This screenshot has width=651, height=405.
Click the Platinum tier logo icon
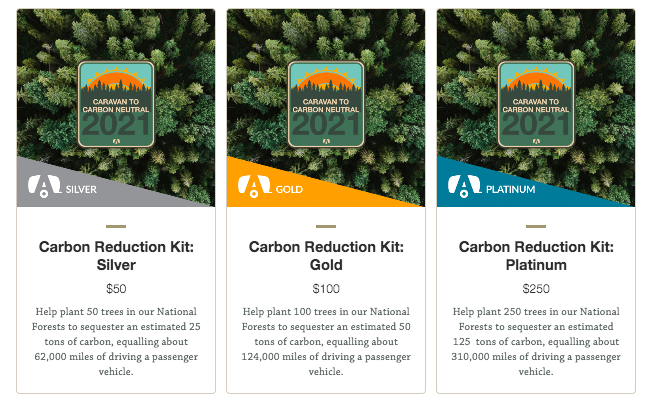[x=460, y=185]
